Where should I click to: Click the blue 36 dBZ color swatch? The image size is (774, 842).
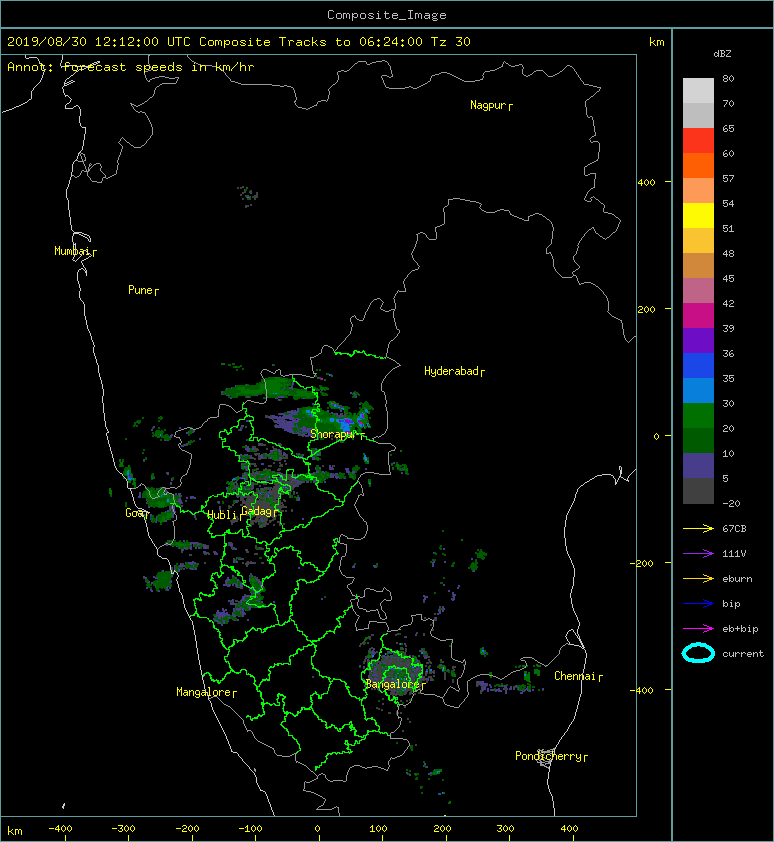[698, 366]
